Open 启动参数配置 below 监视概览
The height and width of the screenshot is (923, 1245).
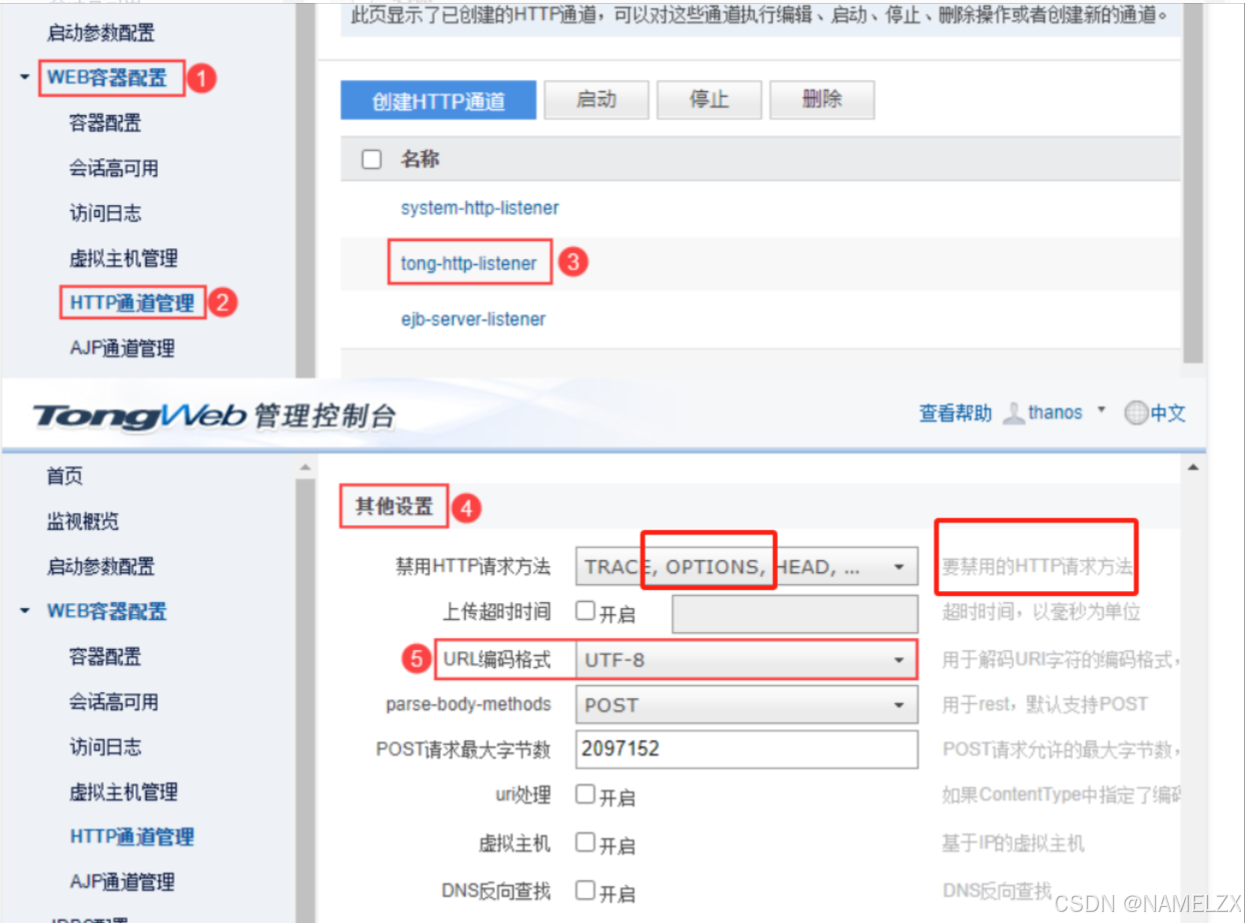(x=101, y=566)
